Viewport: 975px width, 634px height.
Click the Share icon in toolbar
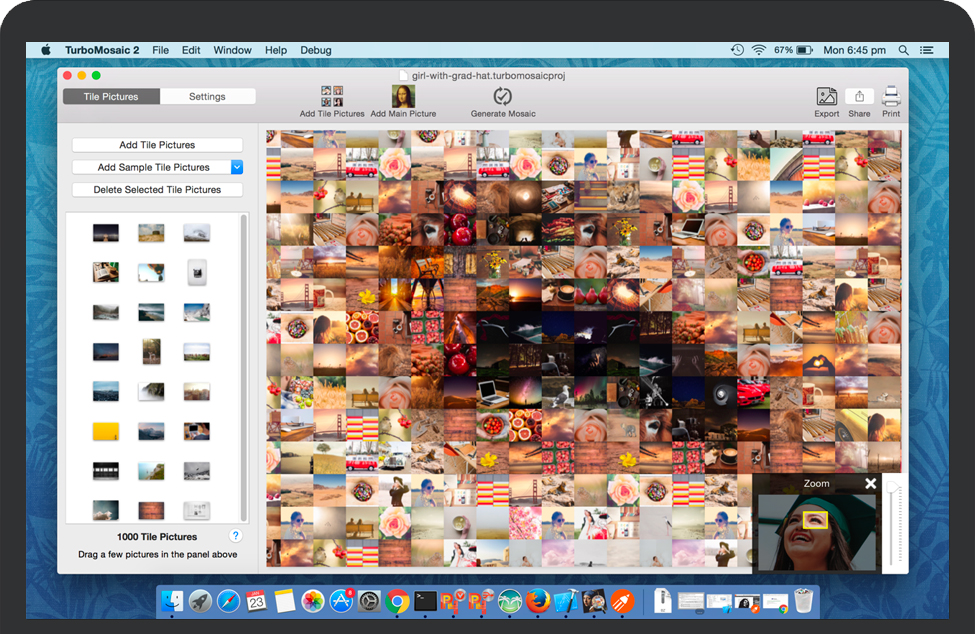click(x=859, y=97)
